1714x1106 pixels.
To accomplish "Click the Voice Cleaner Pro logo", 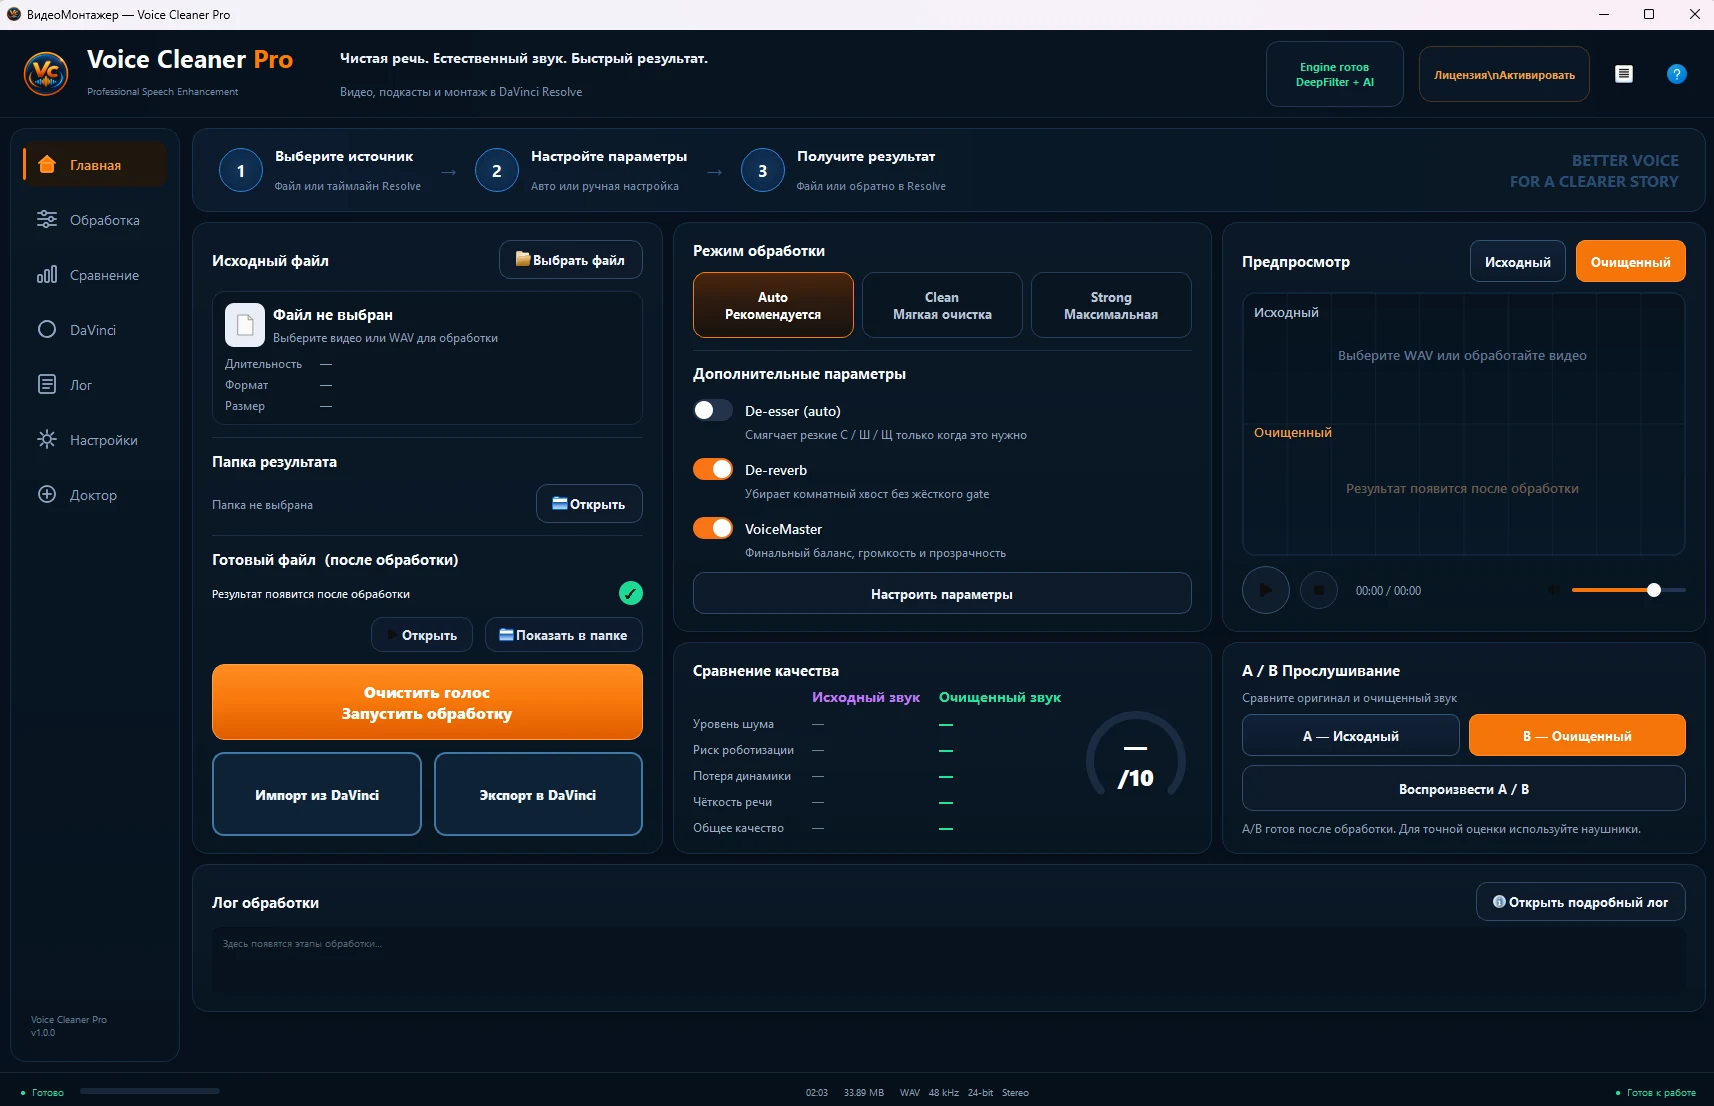I will click(46, 74).
